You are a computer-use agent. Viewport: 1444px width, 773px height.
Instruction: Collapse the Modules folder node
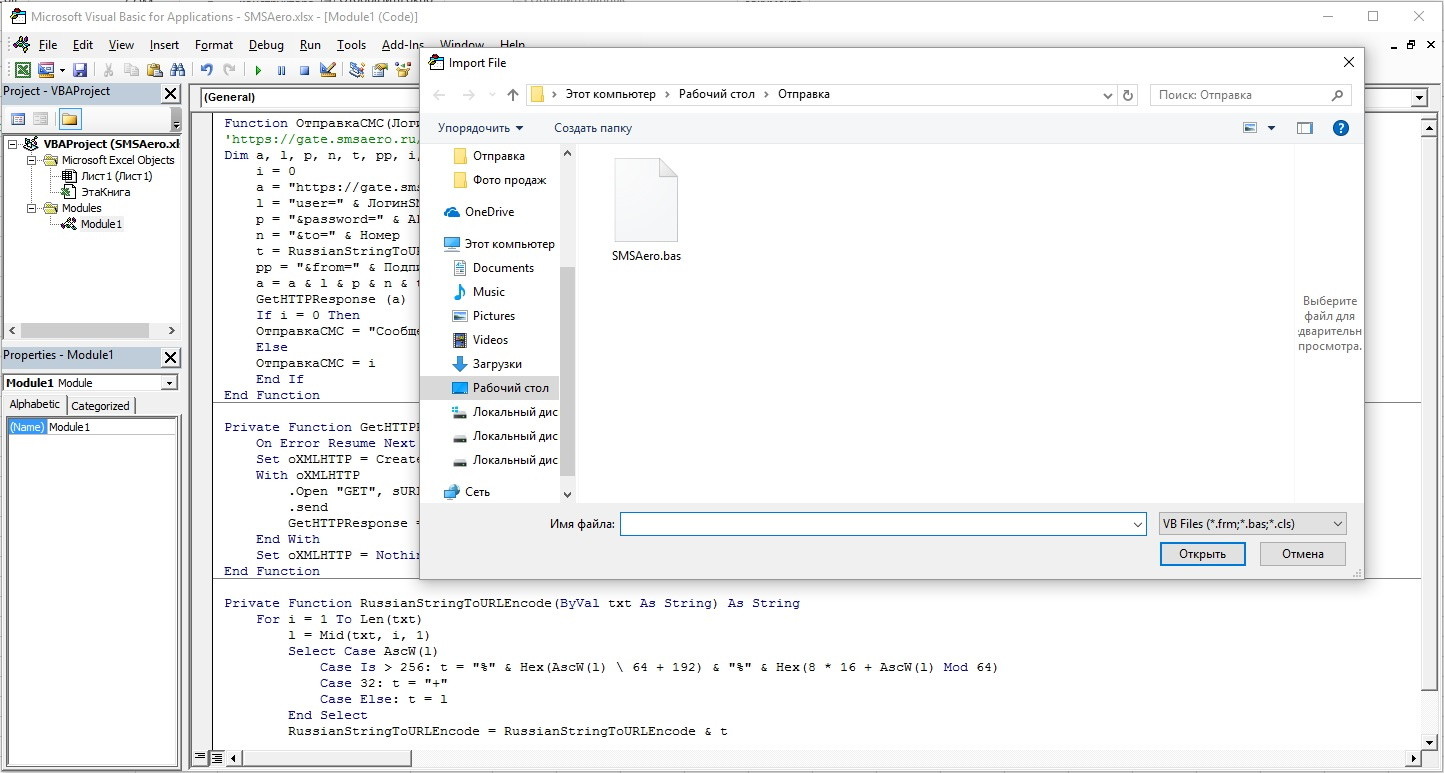pyautogui.click(x=31, y=208)
